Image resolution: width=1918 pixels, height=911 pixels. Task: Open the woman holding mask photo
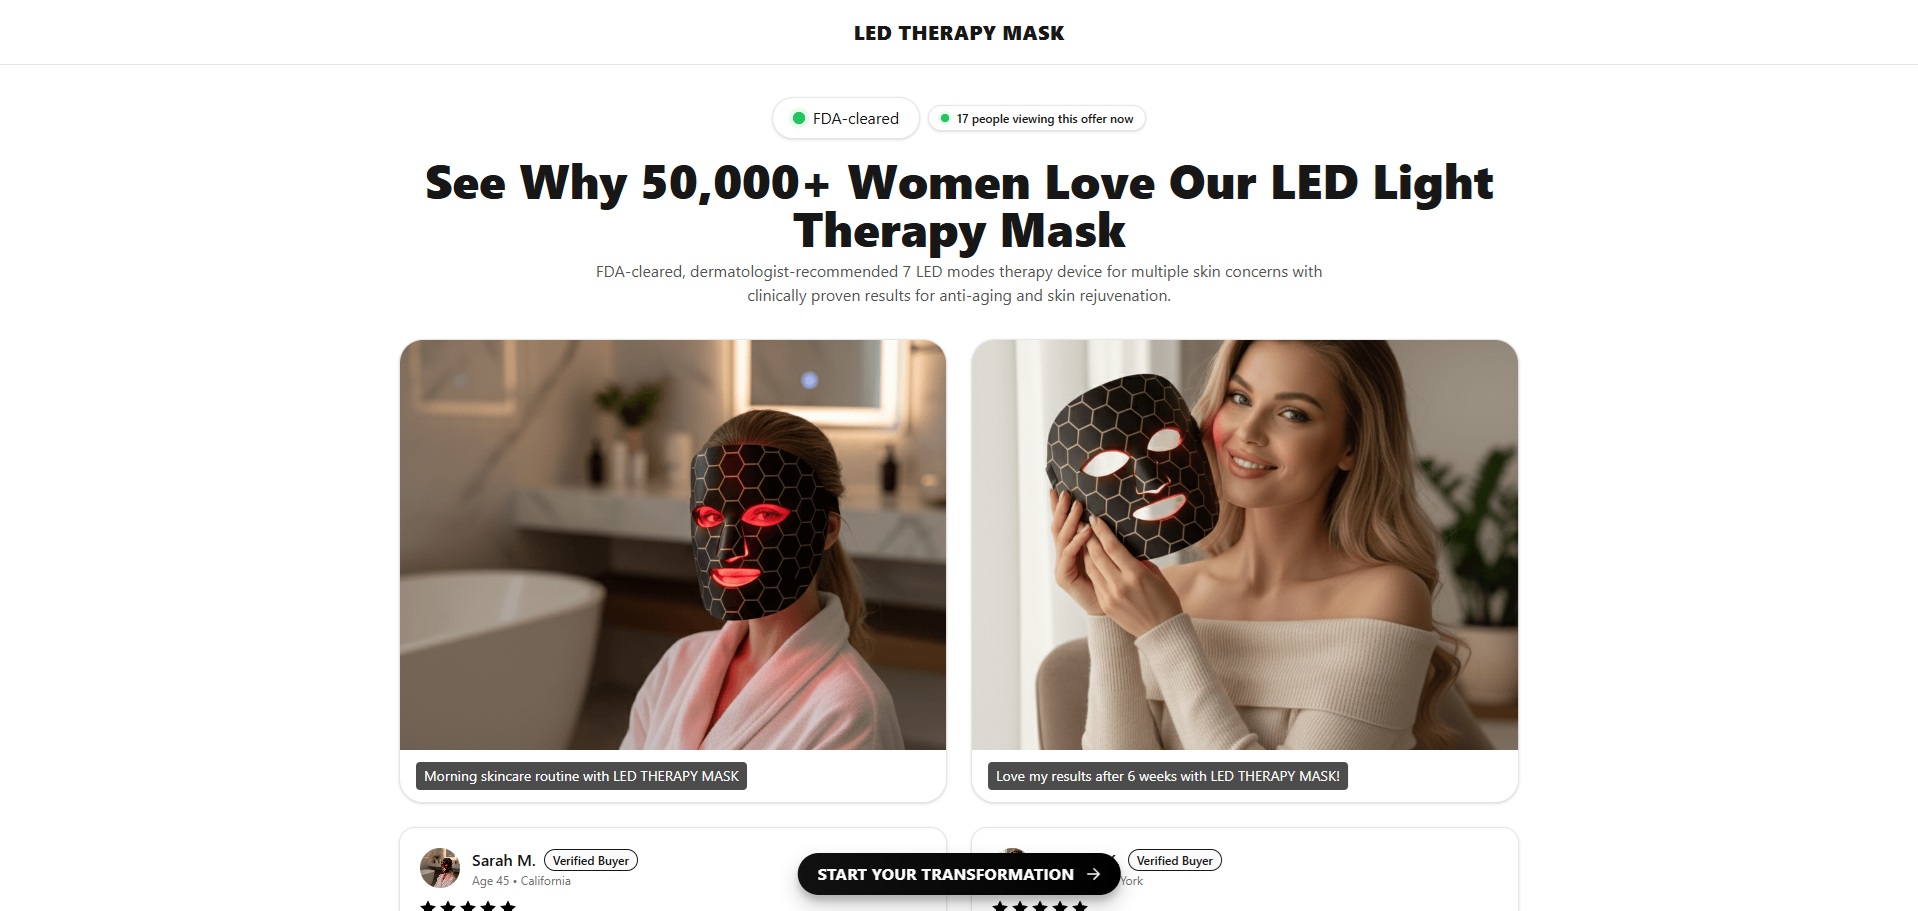[x=1245, y=545]
